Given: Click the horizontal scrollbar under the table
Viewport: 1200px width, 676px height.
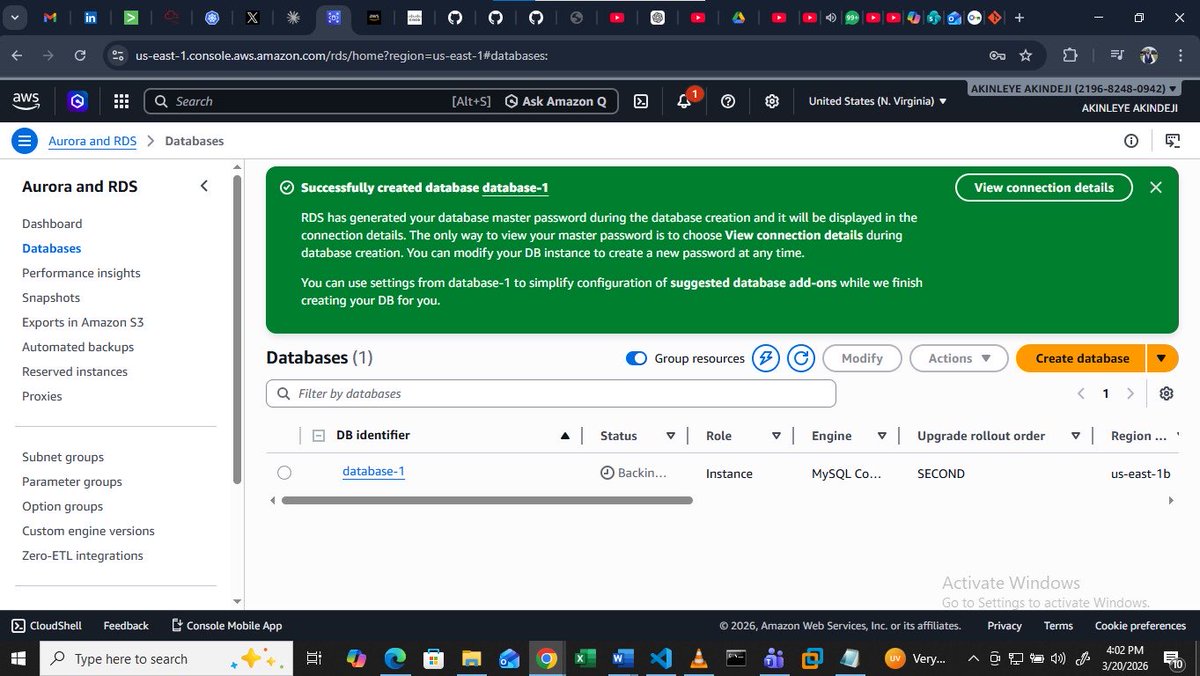Looking at the screenshot, I should pos(487,500).
